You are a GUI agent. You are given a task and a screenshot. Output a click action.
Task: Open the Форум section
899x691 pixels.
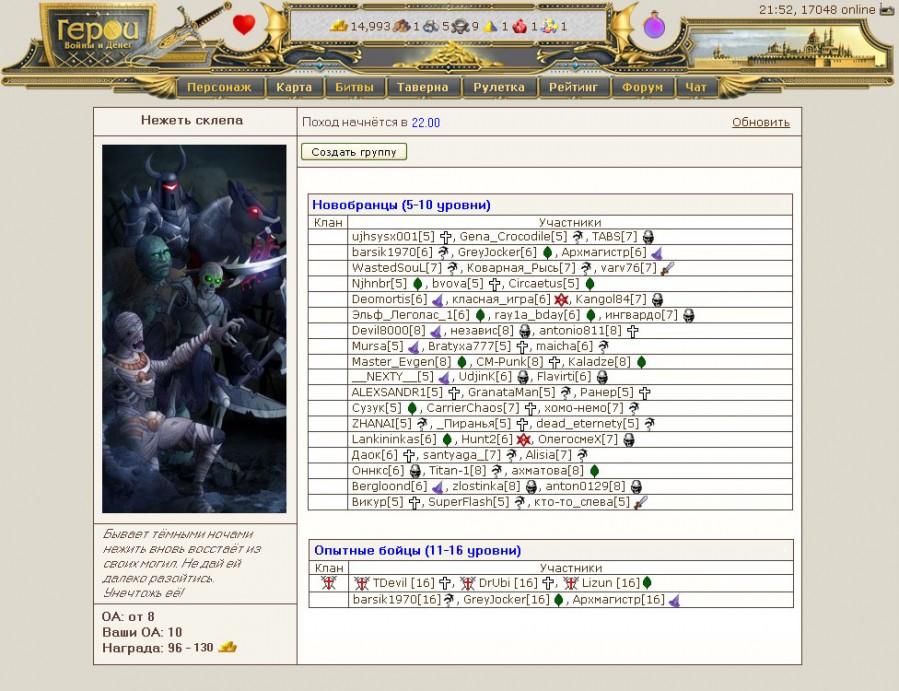[642, 87]
